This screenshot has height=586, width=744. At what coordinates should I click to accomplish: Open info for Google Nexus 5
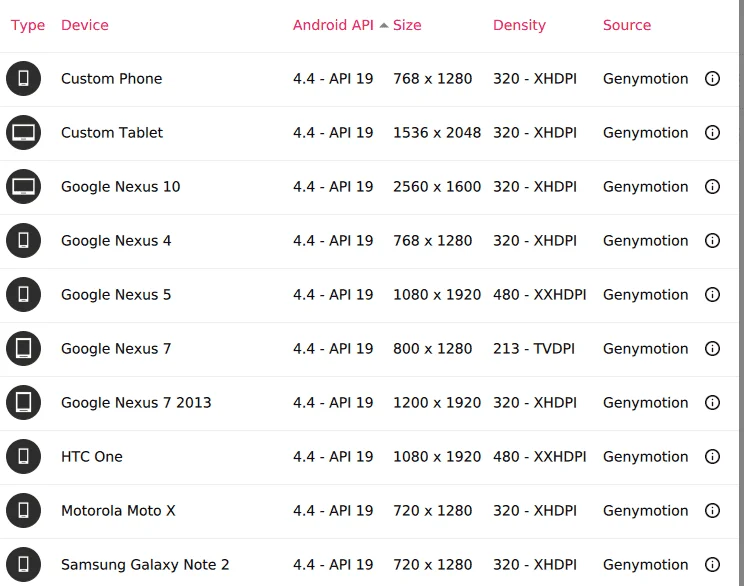tap(712, 295)
